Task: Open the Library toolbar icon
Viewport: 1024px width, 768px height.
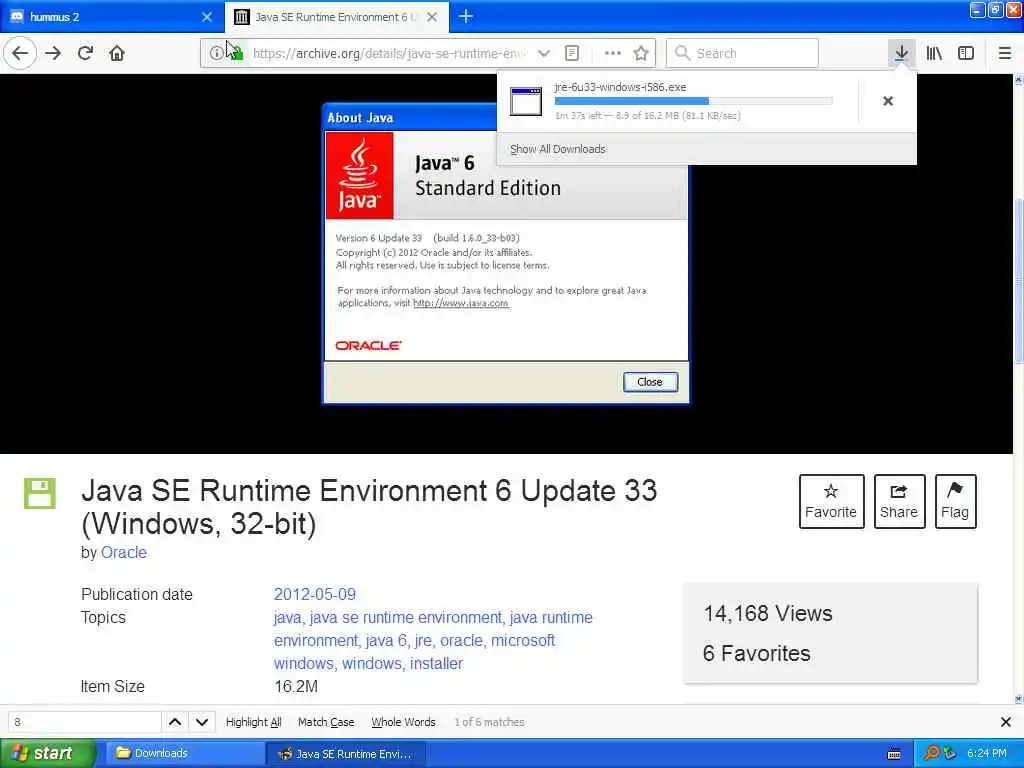Action: (x=934, y=54)
